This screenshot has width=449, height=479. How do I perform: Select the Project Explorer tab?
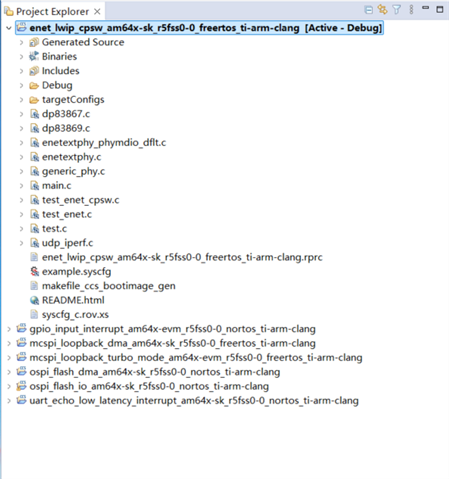tap(52, 12)
